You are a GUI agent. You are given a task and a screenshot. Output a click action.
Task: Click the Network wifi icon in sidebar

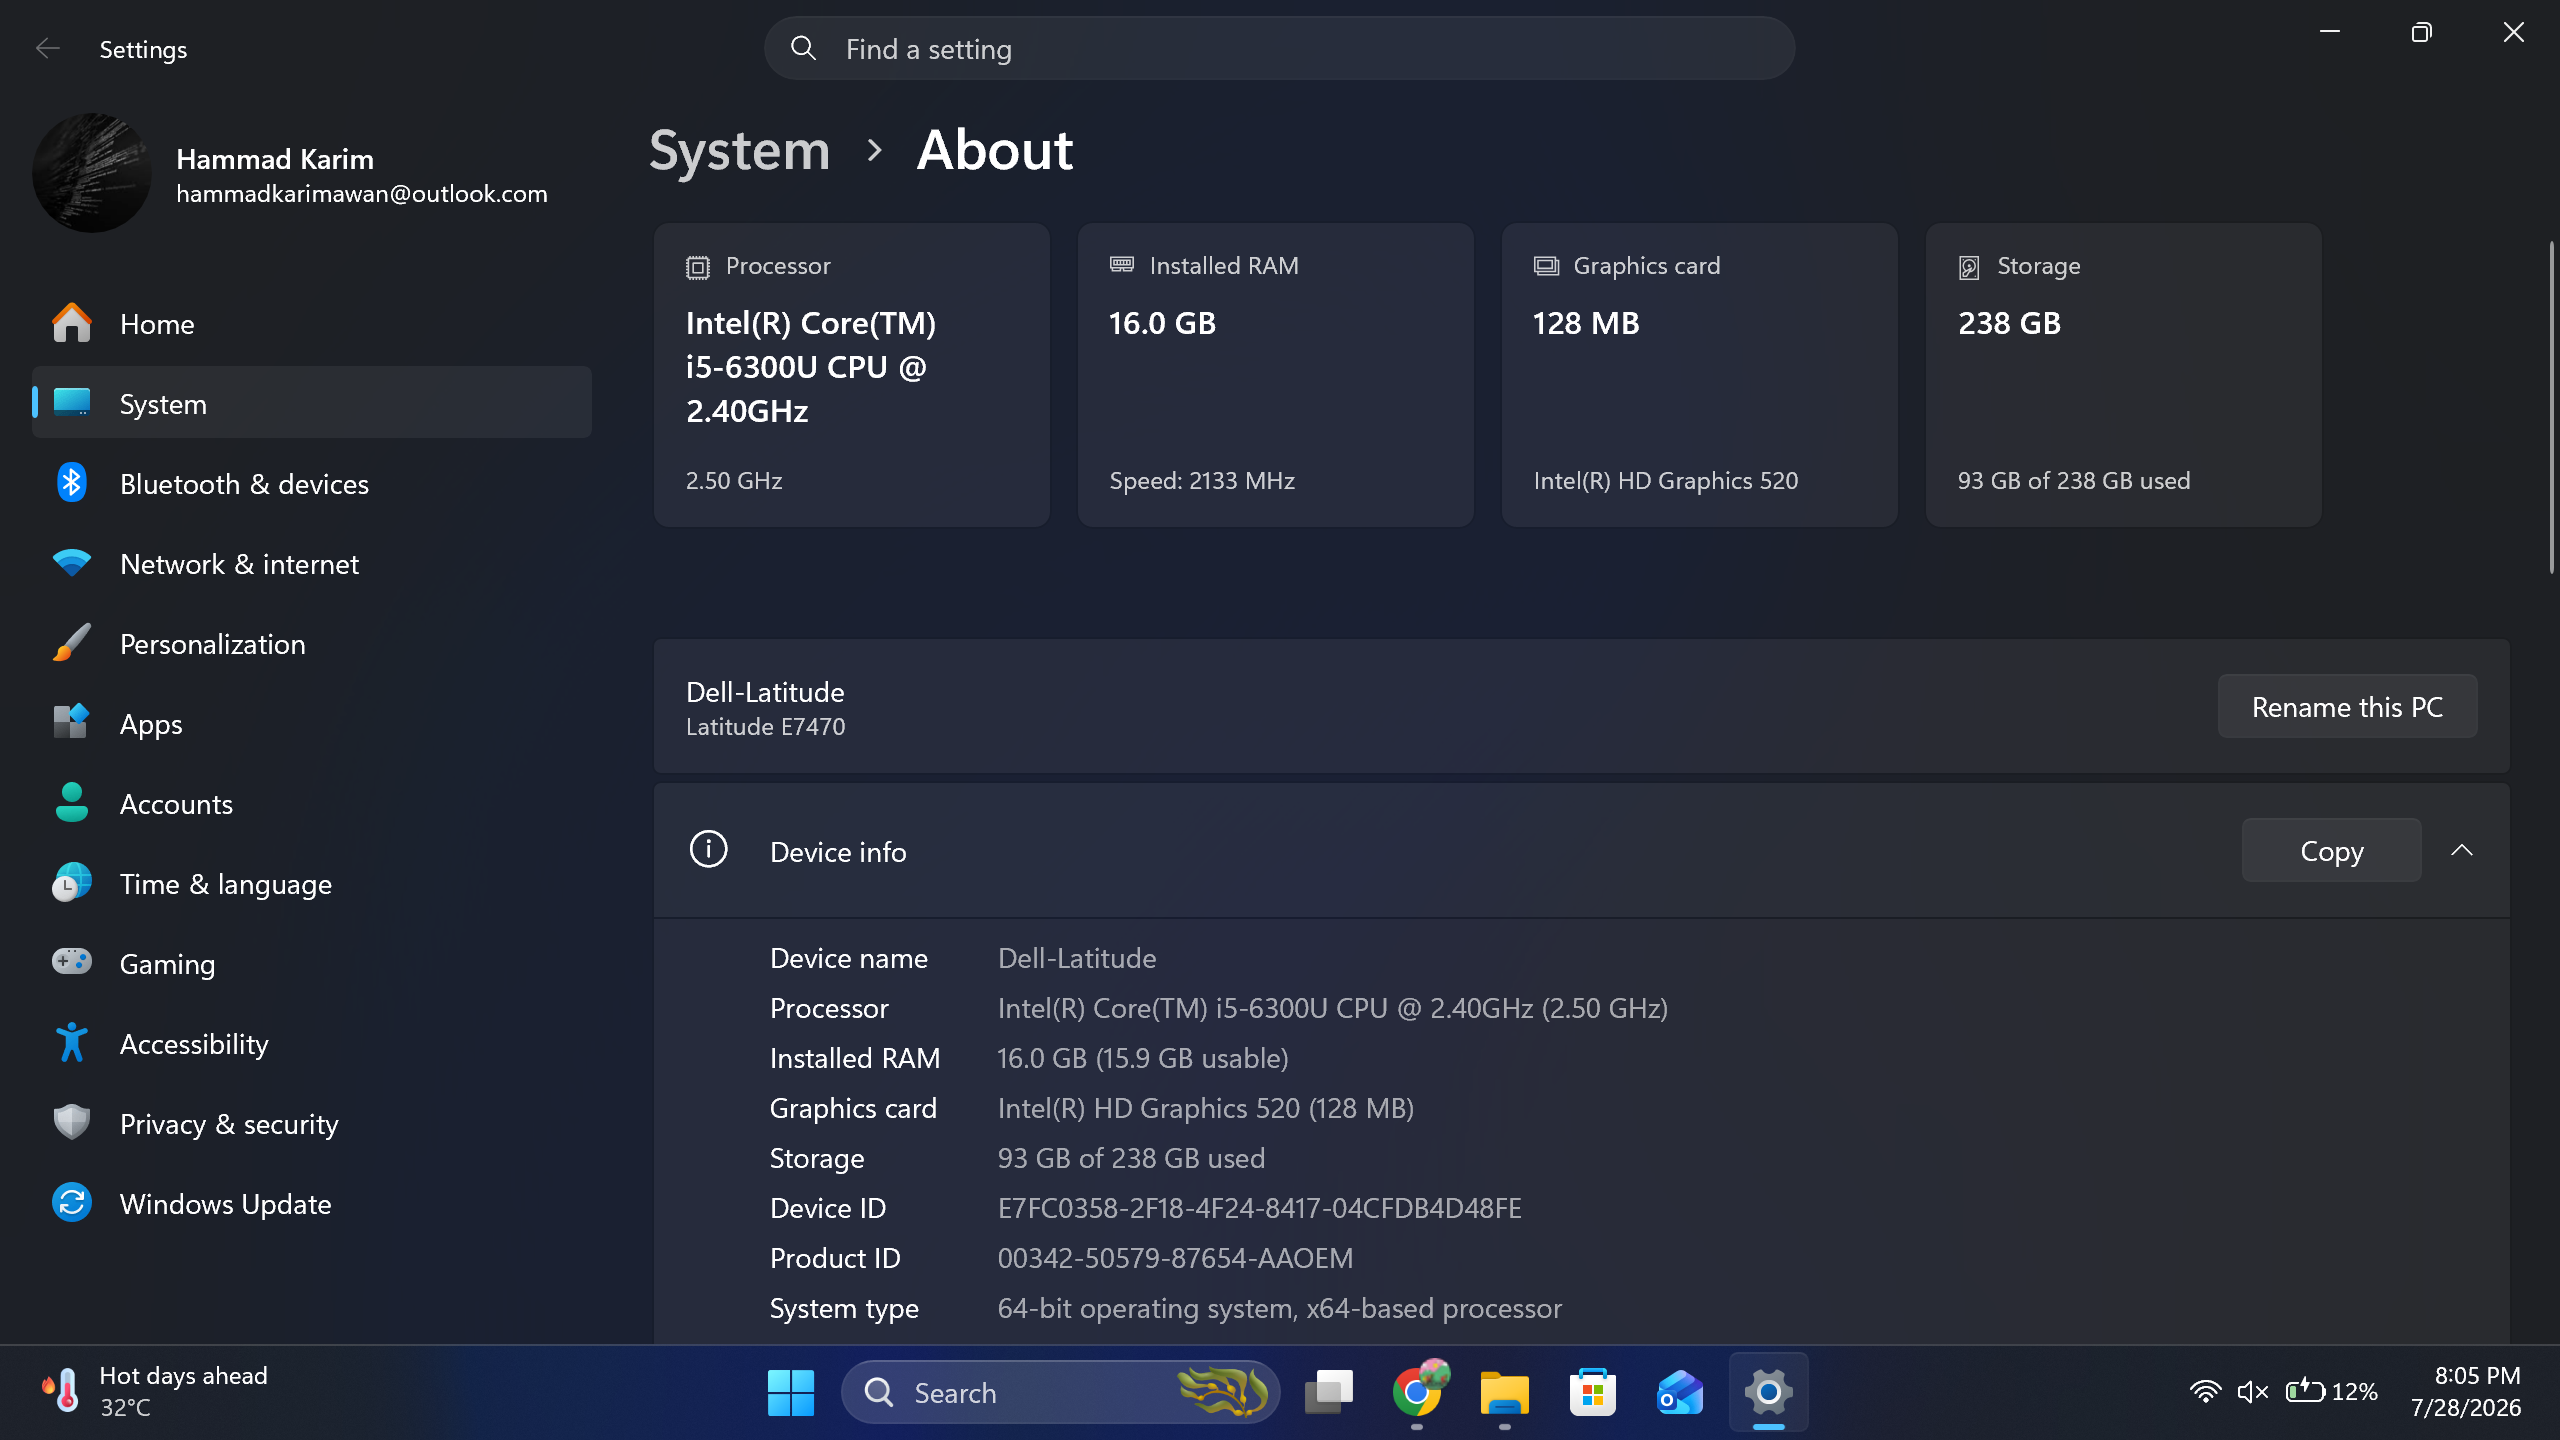(72, 563)
